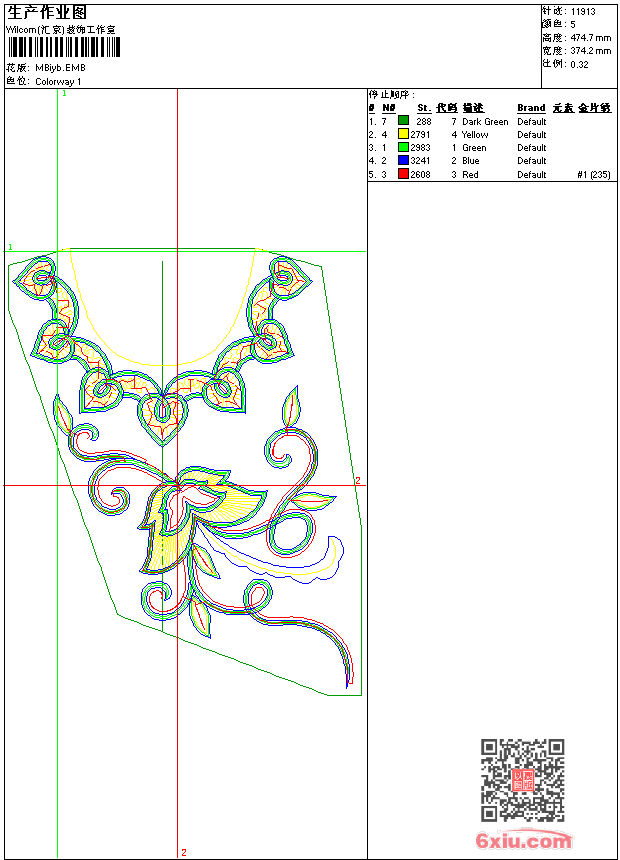Choose the Red thread color swatch
The width and height of the screenshot is (620, 860).
point(403,174)
